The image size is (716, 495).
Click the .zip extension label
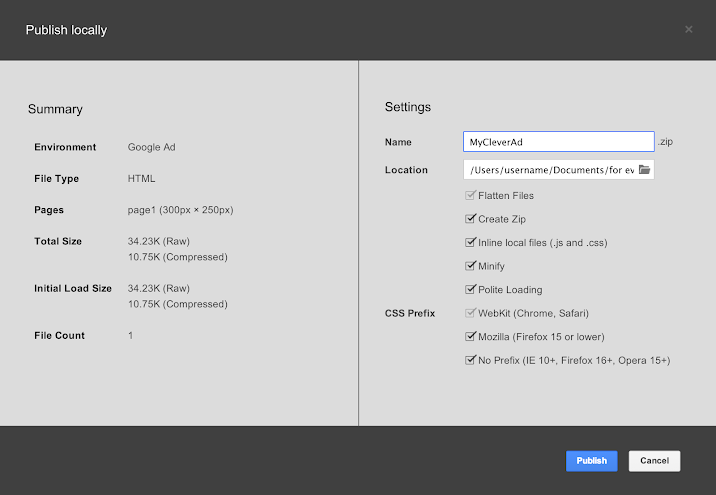[665, 142]
